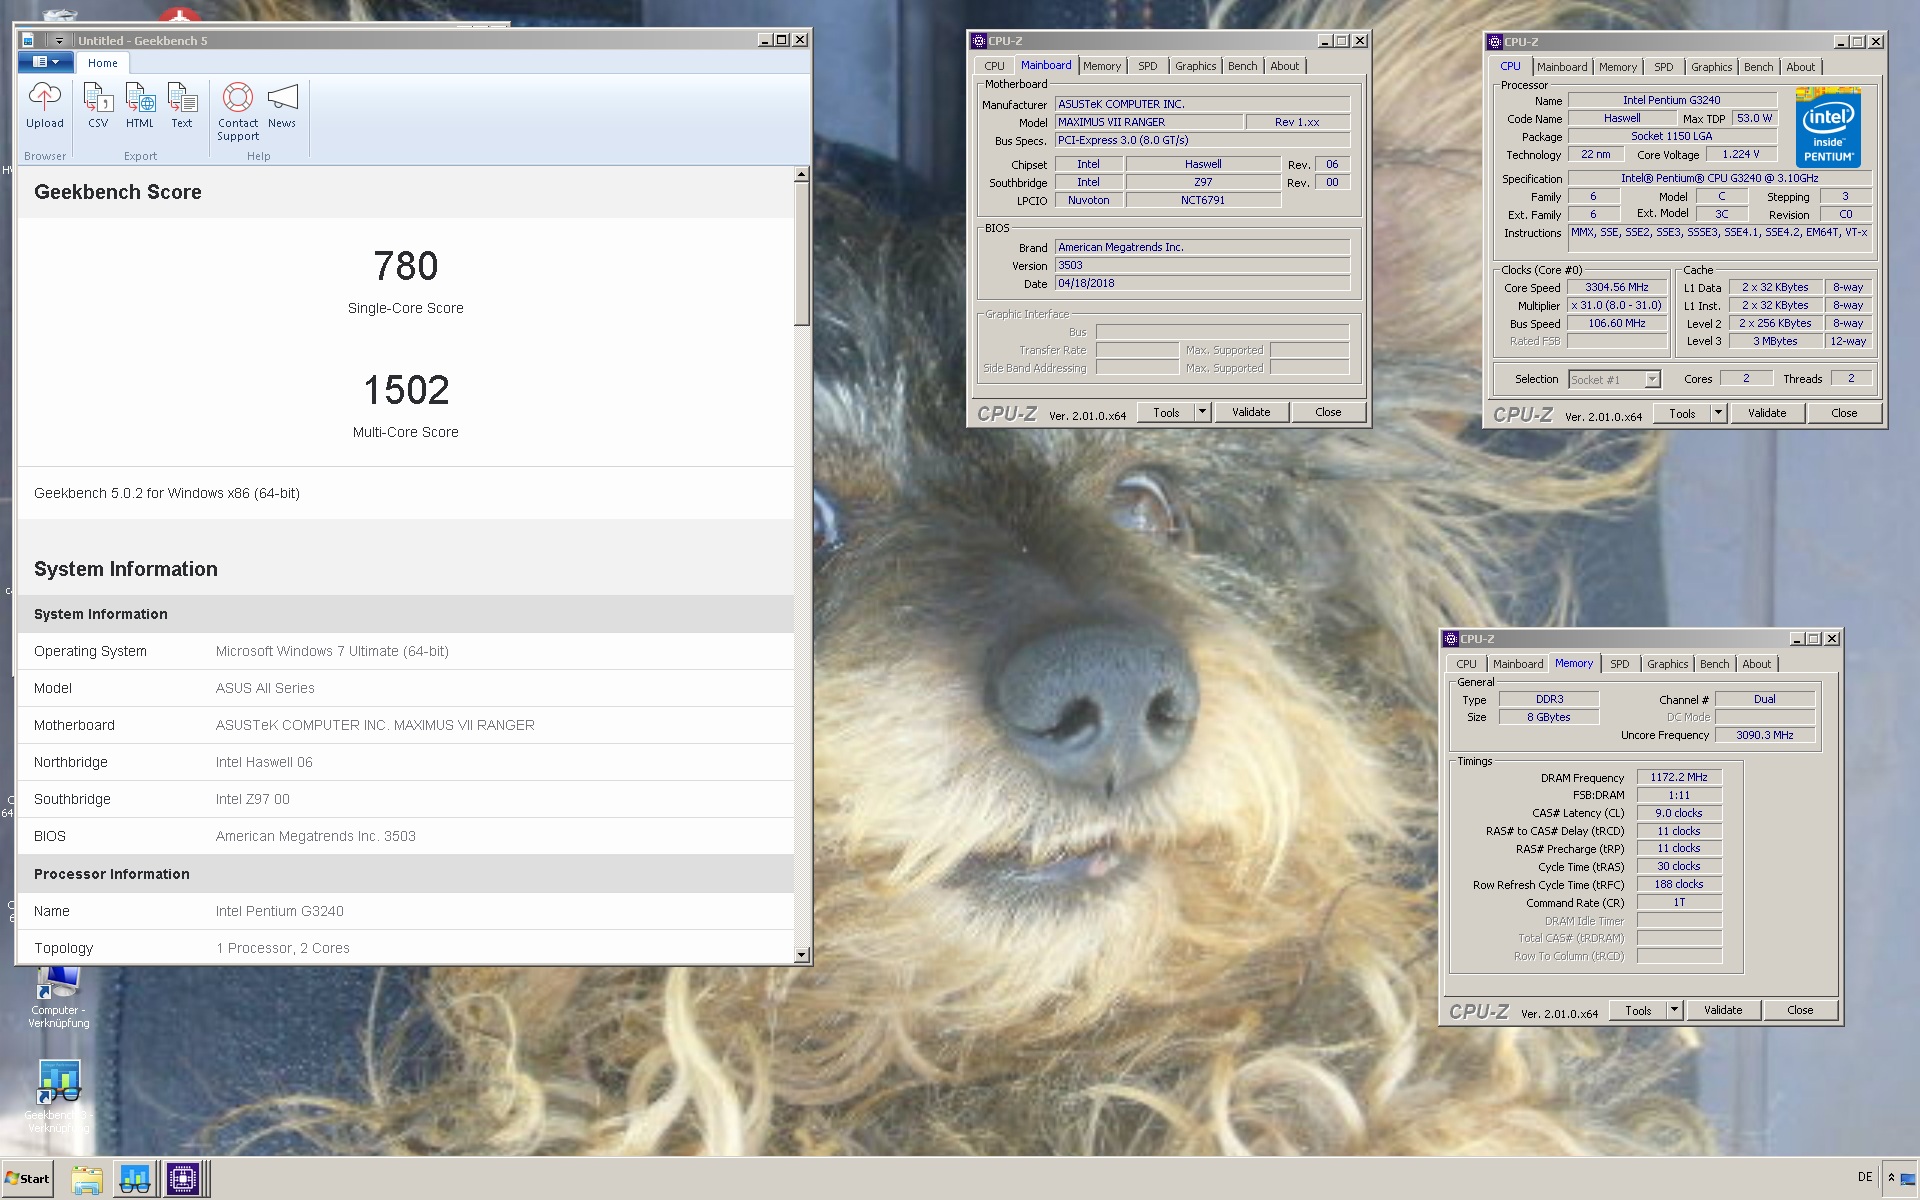Export results as Text
Image resolution: width=1920 pixels, height=1200 pixels.
[182, 106]
